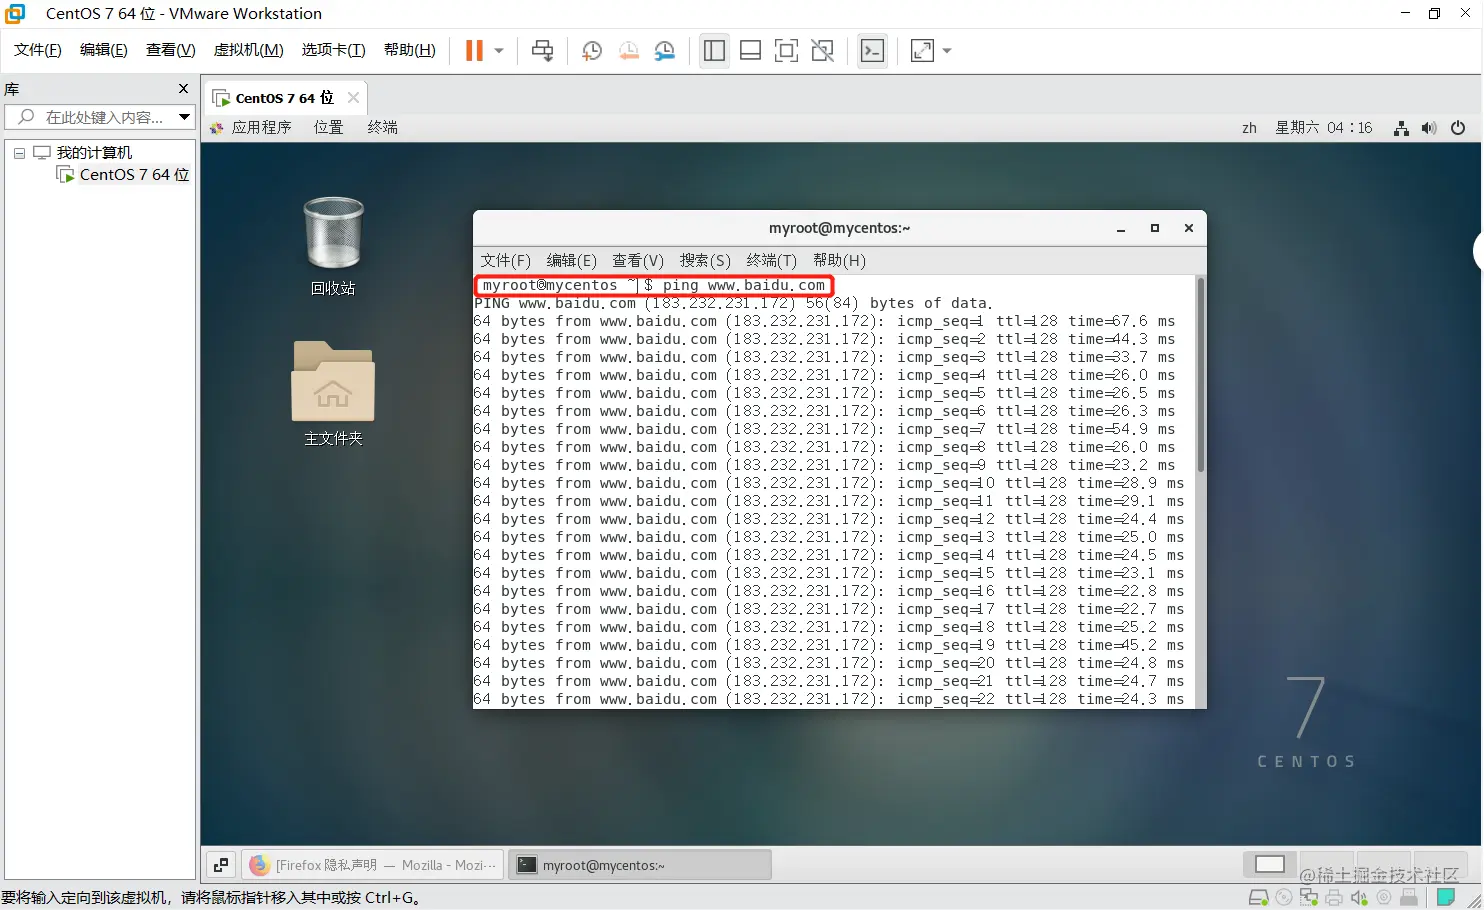
Task: Open VMware 帮助(H) menu
Action: coord(410,50)
